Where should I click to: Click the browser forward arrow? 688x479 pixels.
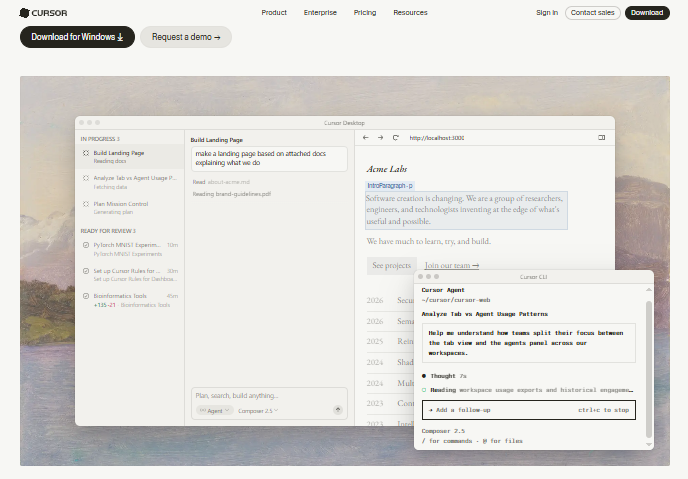click(380, 138)
